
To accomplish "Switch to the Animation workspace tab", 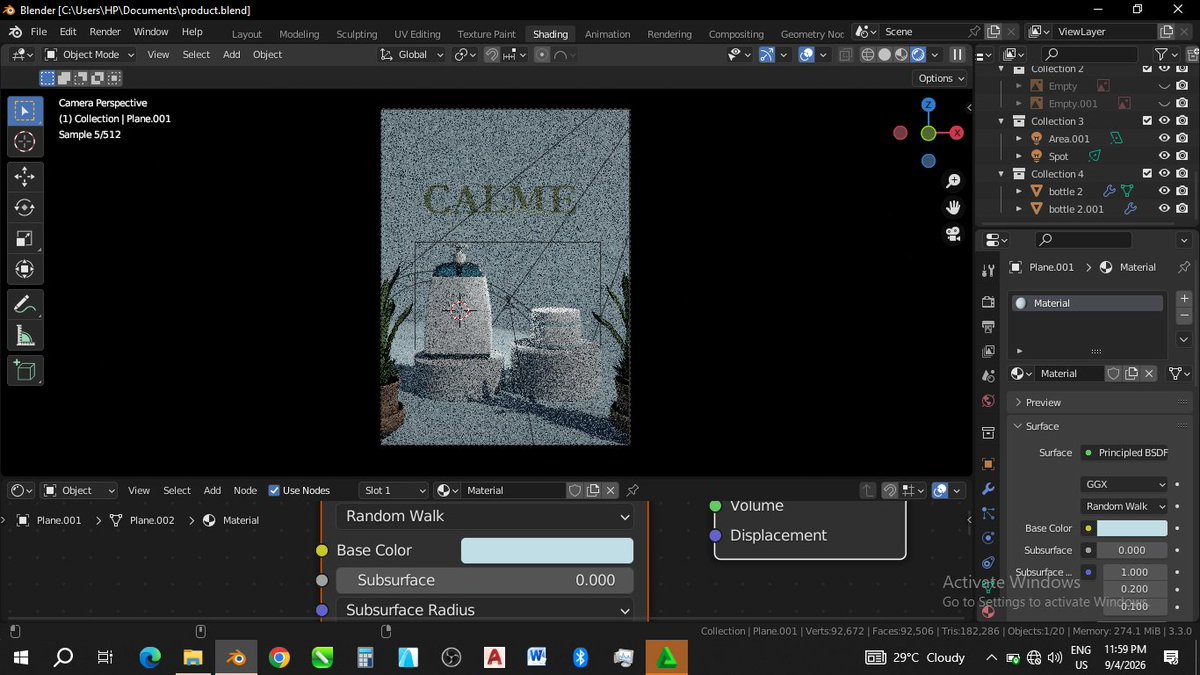I will pos(608,34).
